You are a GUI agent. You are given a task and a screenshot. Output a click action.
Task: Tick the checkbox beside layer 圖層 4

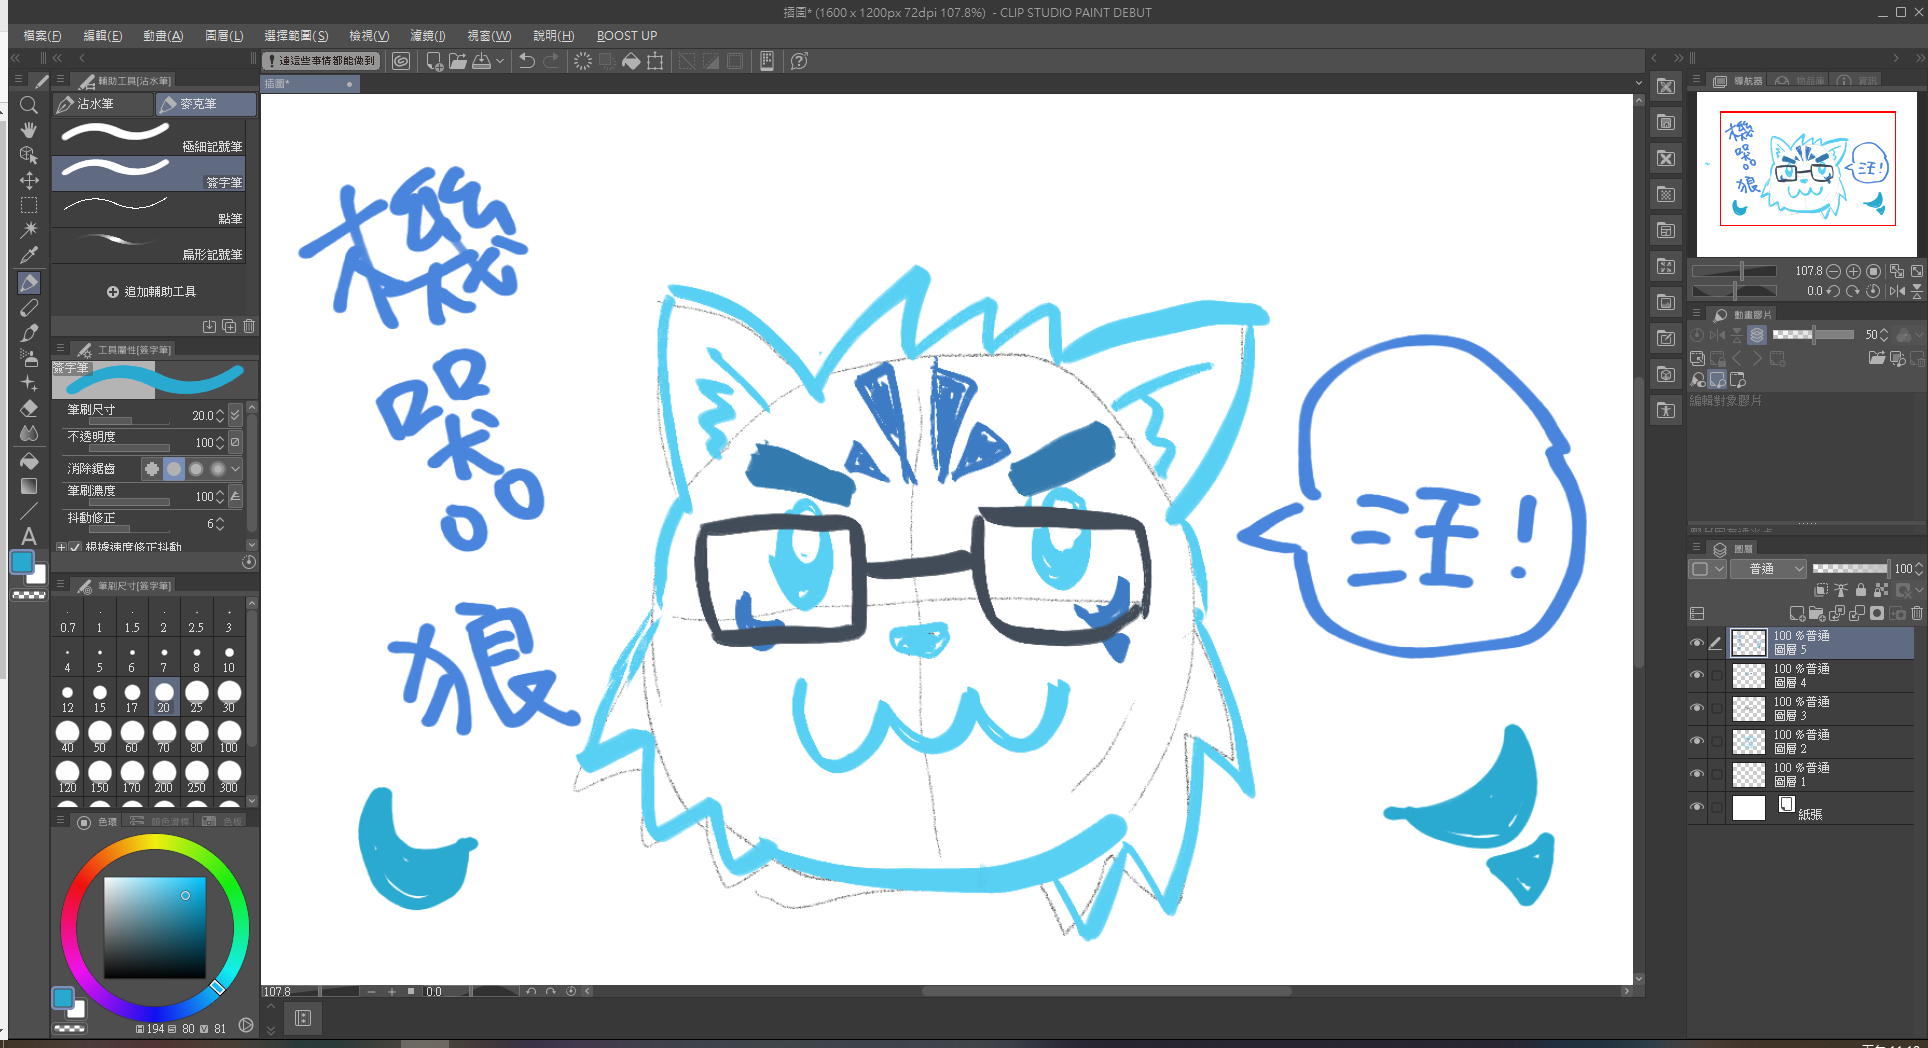tap(1717, 676)
